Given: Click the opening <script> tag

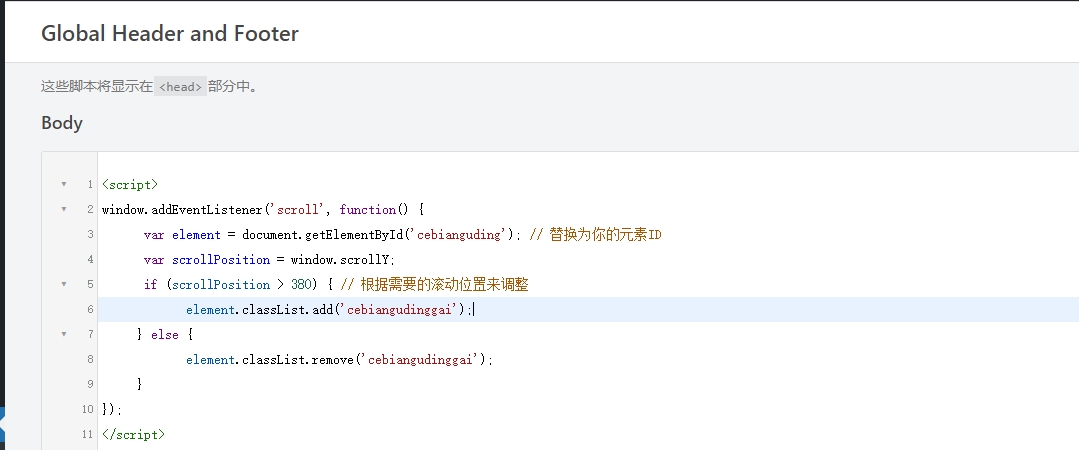Looking at the screenshot, I should [x=130, y=185].
